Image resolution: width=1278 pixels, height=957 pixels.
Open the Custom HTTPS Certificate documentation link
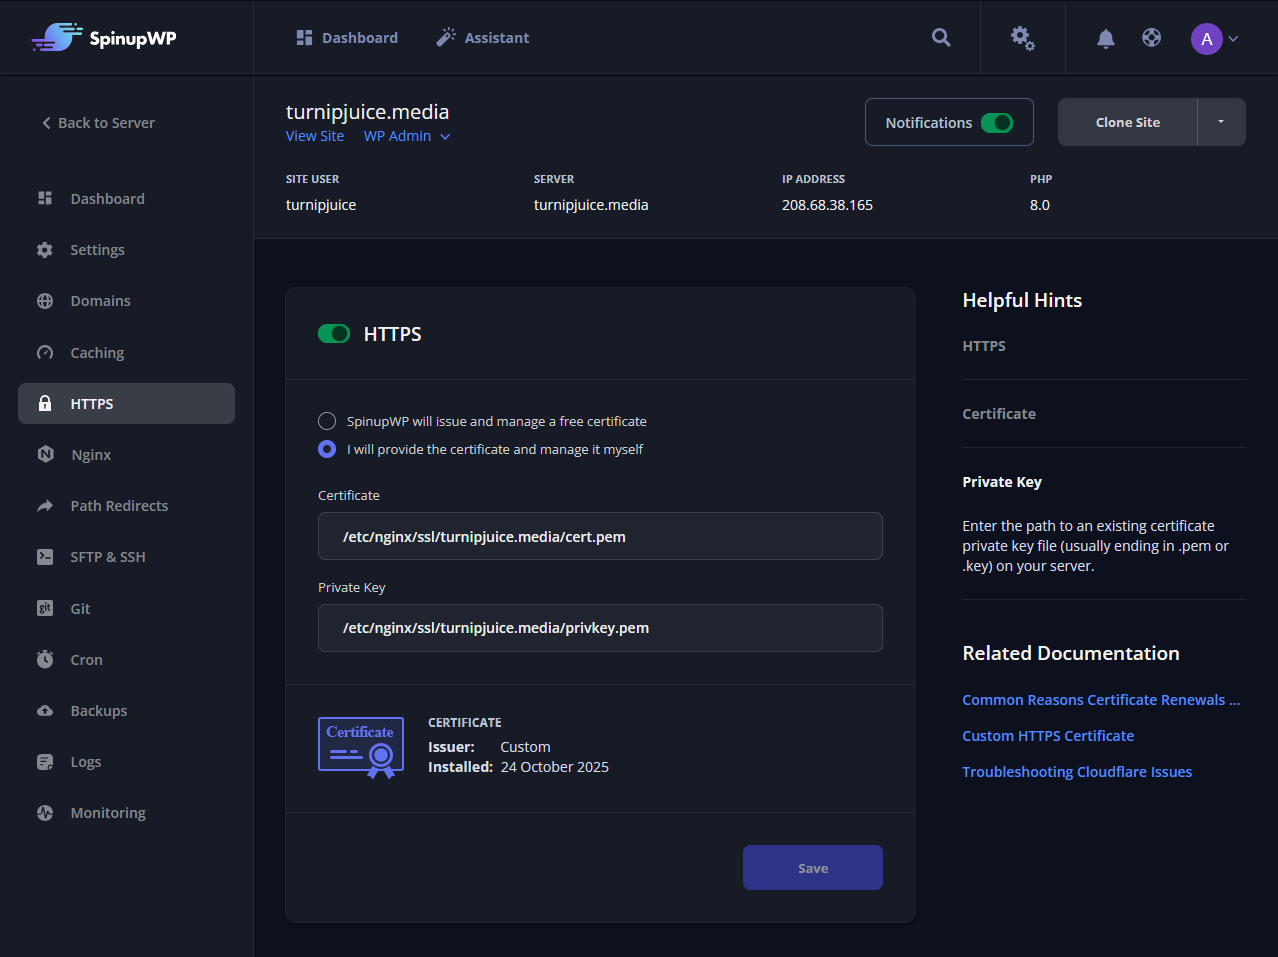coord(1047,736)
